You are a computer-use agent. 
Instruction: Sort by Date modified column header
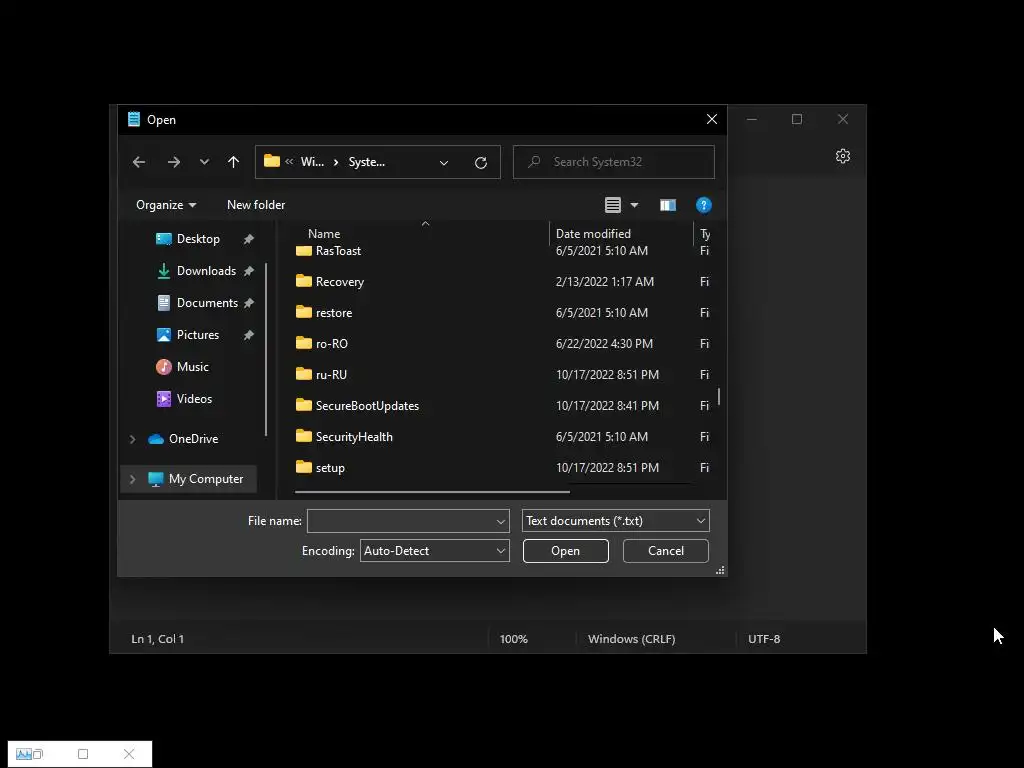tap(593, 234)
